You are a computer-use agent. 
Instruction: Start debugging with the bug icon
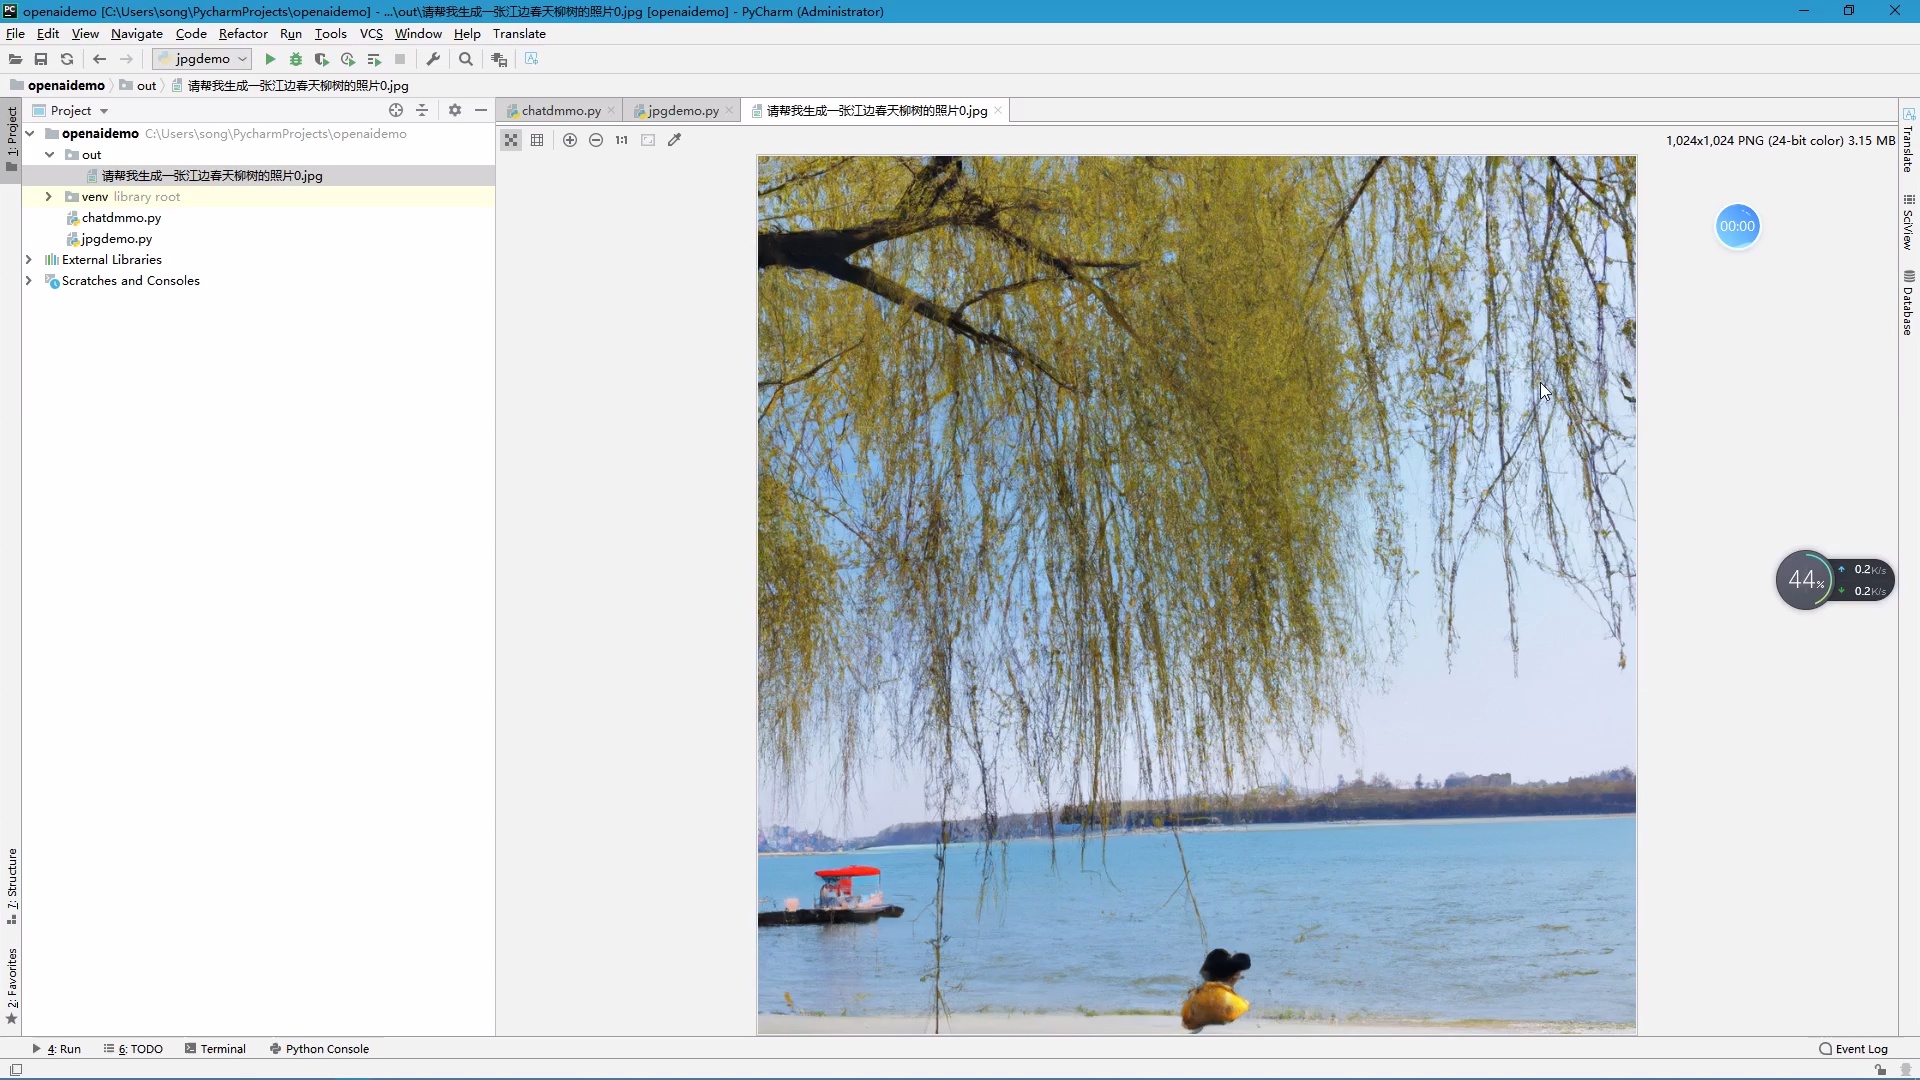click(x=296, y=59)
